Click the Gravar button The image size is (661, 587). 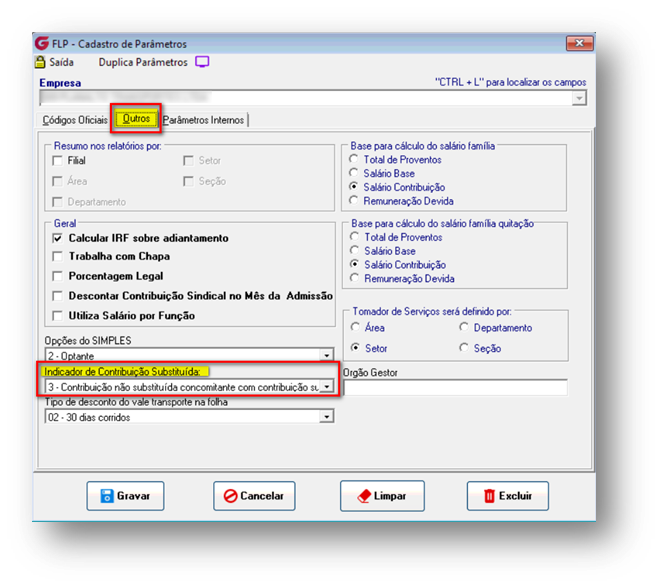125,496
